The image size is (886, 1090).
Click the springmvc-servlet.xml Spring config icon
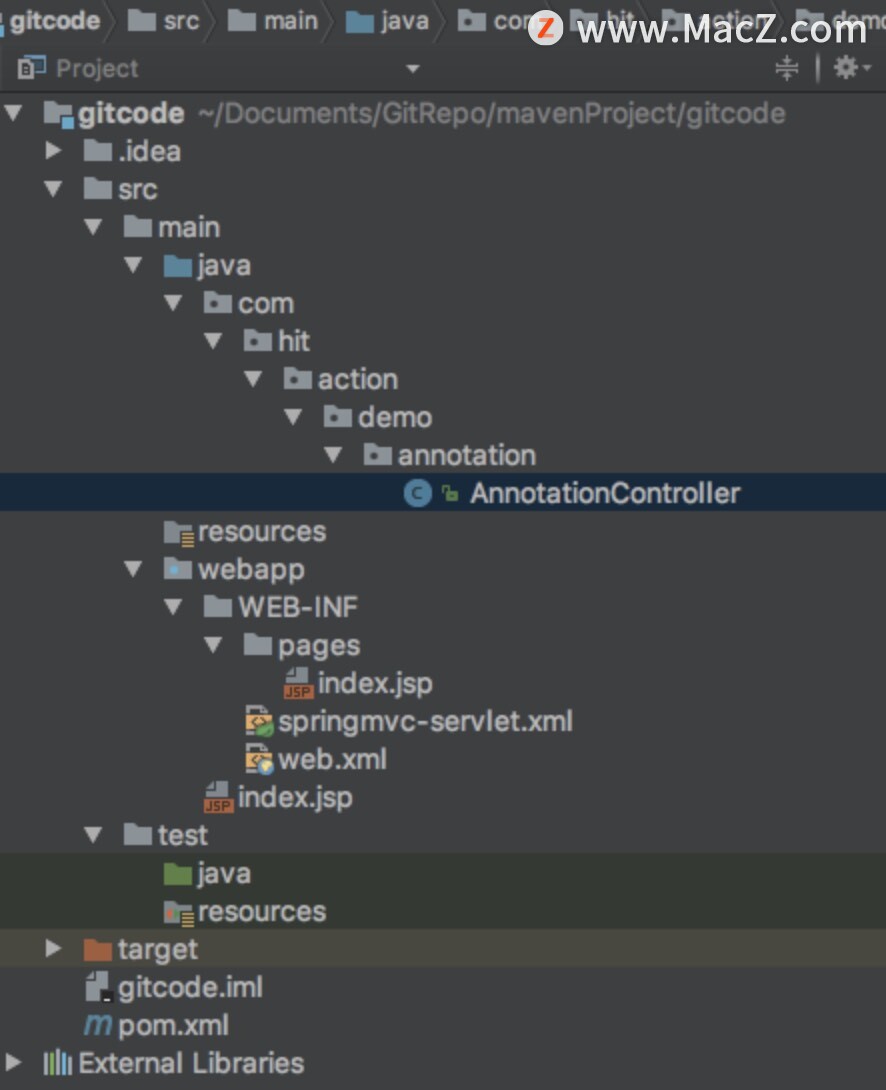pyautogui.click(x=259, y=721)
